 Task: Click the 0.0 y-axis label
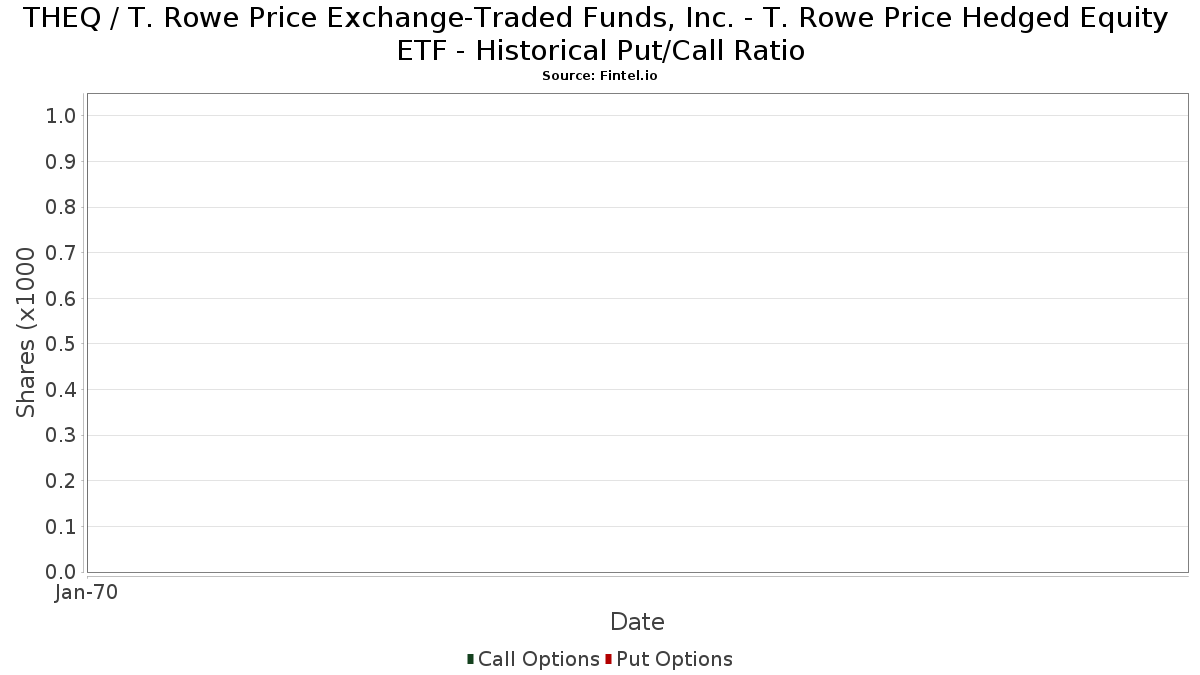61,572
